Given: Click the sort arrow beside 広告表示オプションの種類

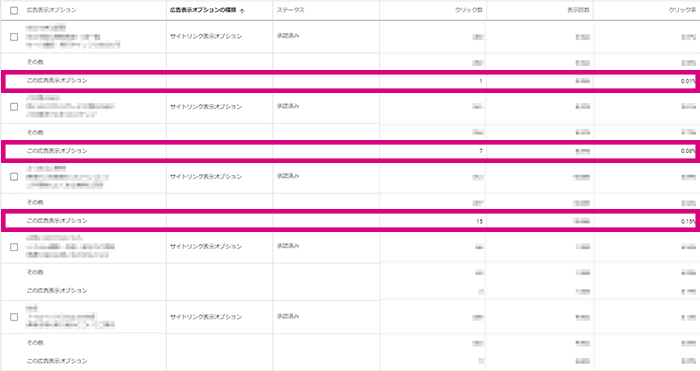Looking at the screenshot, I should tap(242, 11).
